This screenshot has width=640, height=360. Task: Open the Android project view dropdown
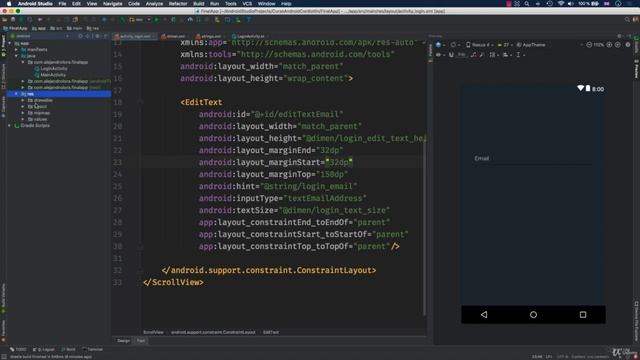tap(40, 36)
